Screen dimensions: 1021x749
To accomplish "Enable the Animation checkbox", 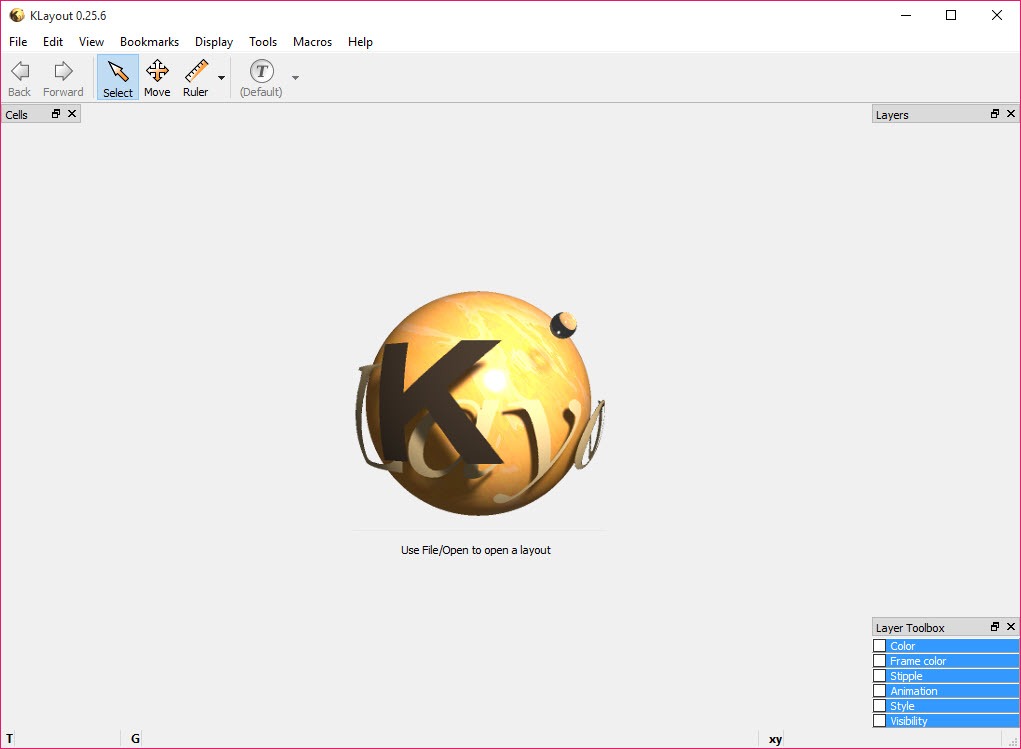I will (880, 690).
